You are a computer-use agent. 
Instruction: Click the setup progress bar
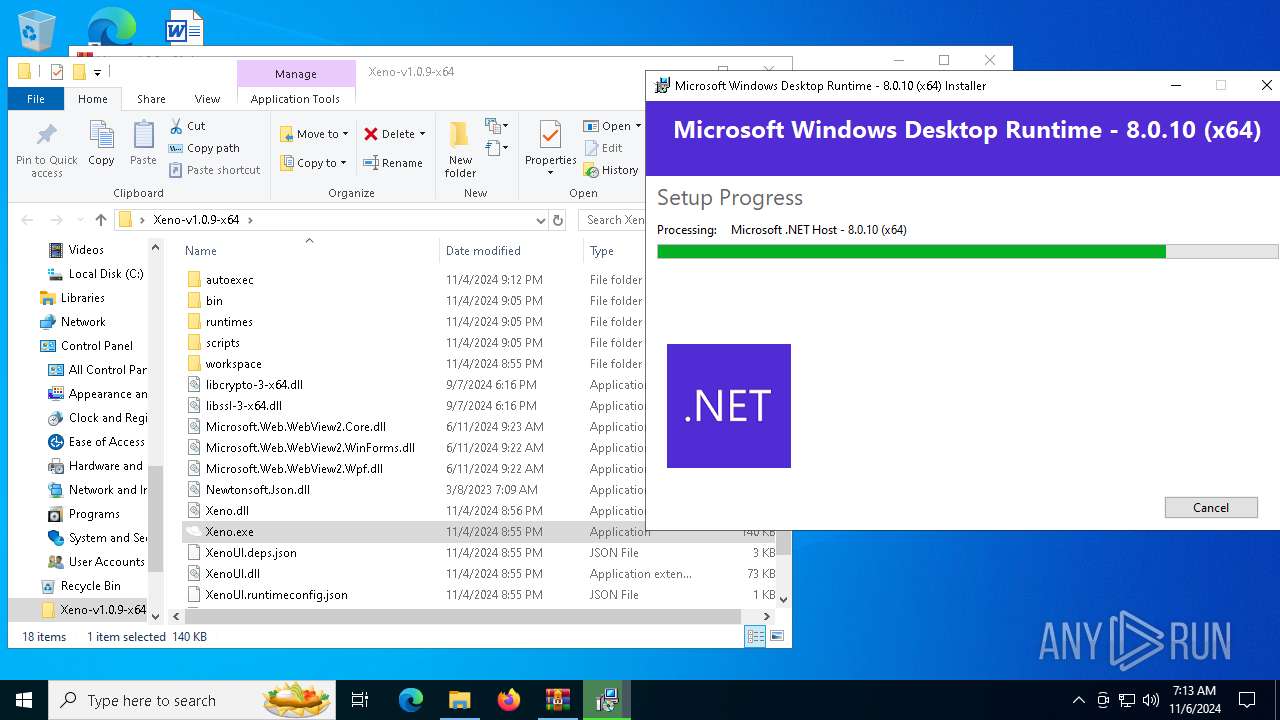pos(967,251)
